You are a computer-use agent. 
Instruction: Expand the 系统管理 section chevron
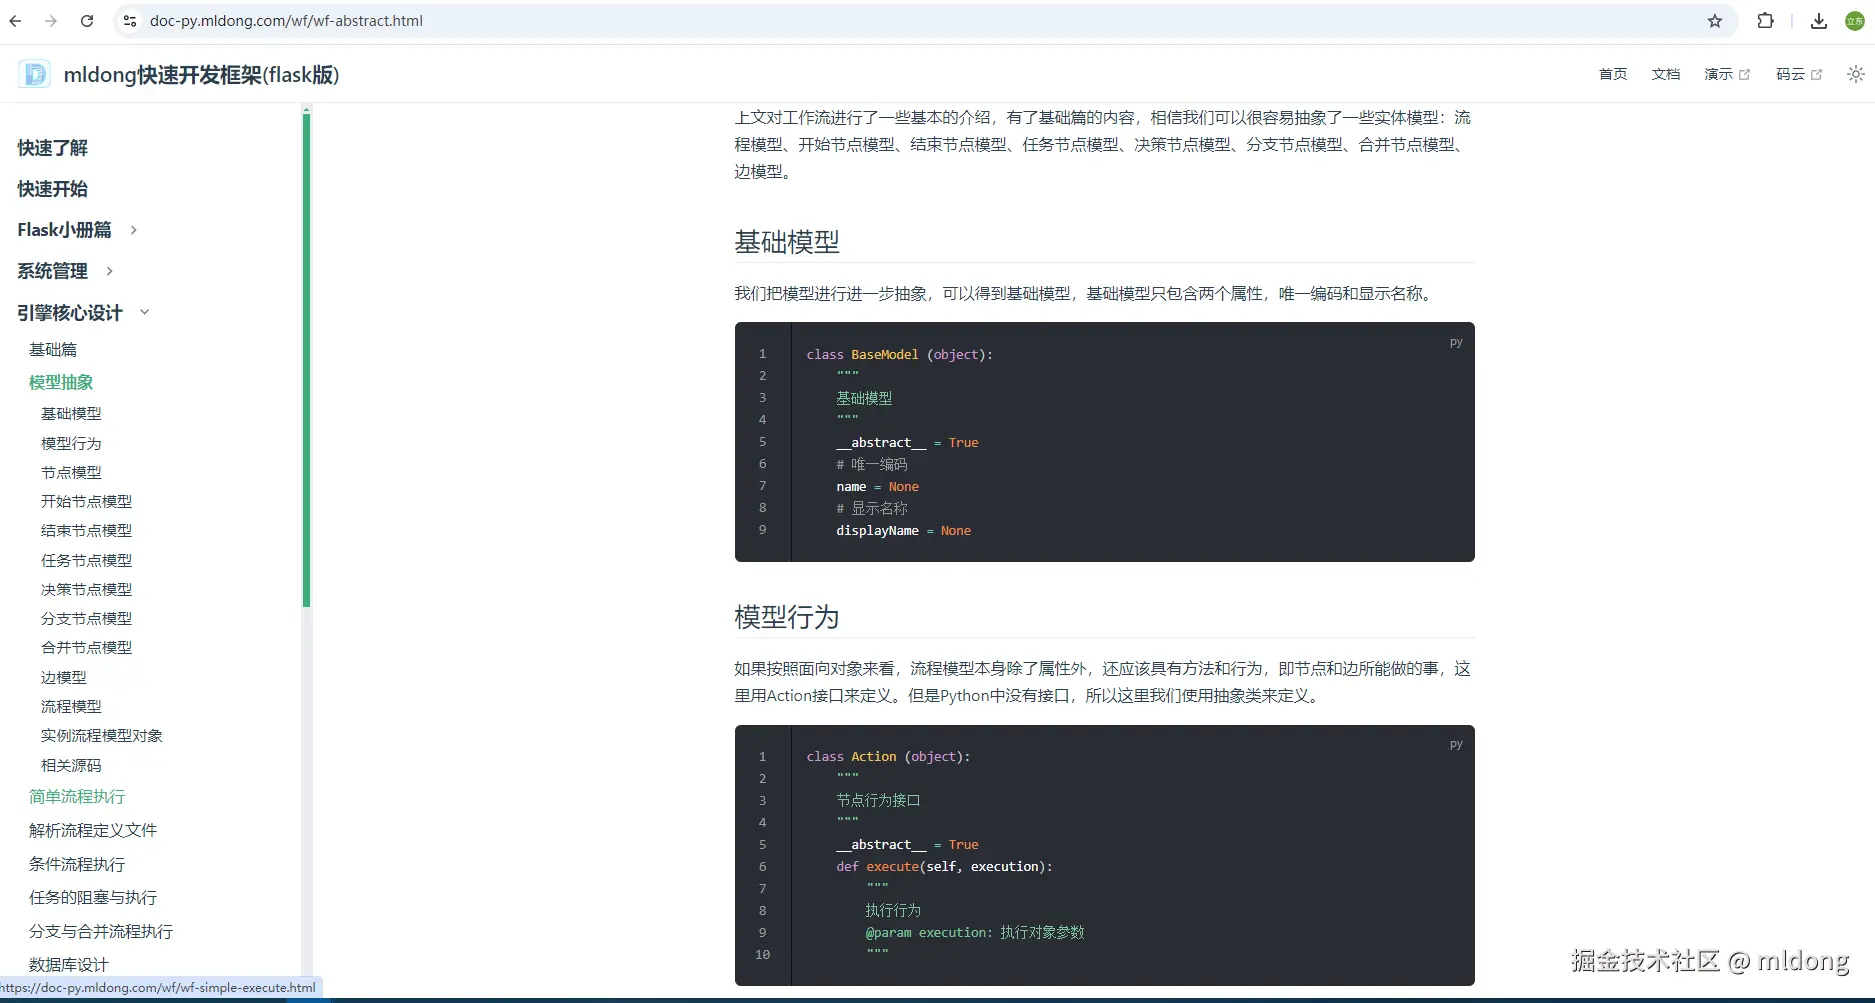(x=109, y=271)
